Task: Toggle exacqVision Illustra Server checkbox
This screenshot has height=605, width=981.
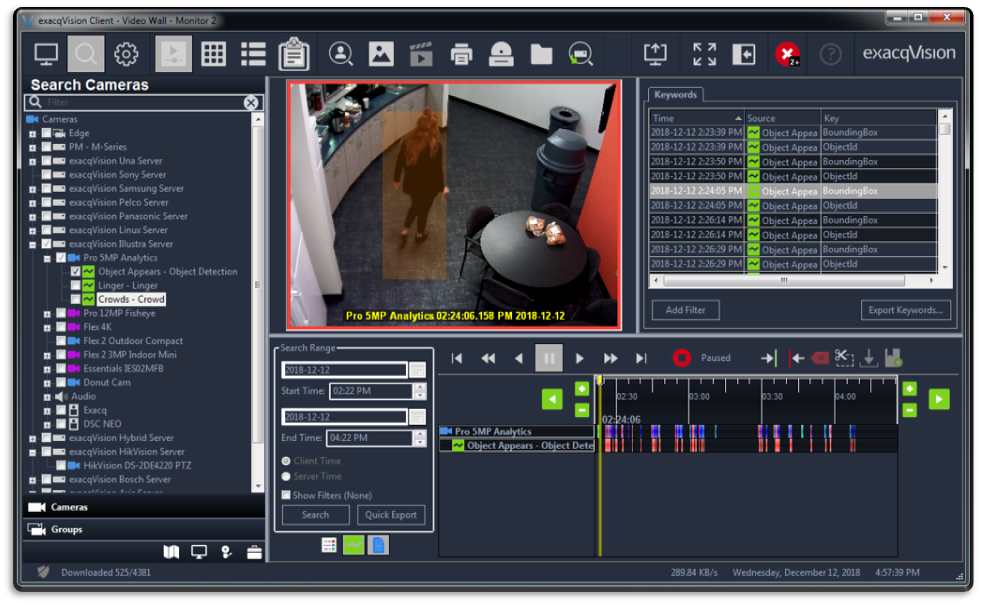Action: (x=46, y=244)
